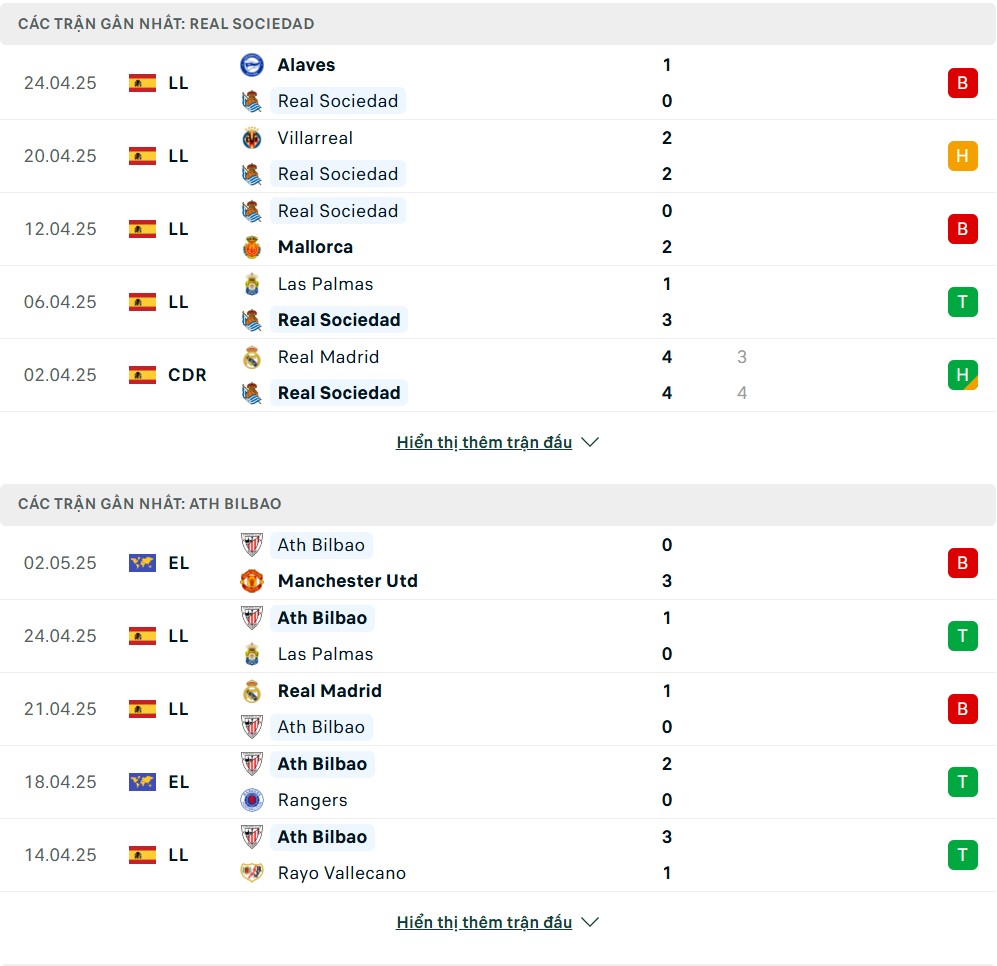Image resolution: width=997 pixels, height=966 pixels.
Task: Click the red B result badge for Alaves match
Action: click(963, 83)
